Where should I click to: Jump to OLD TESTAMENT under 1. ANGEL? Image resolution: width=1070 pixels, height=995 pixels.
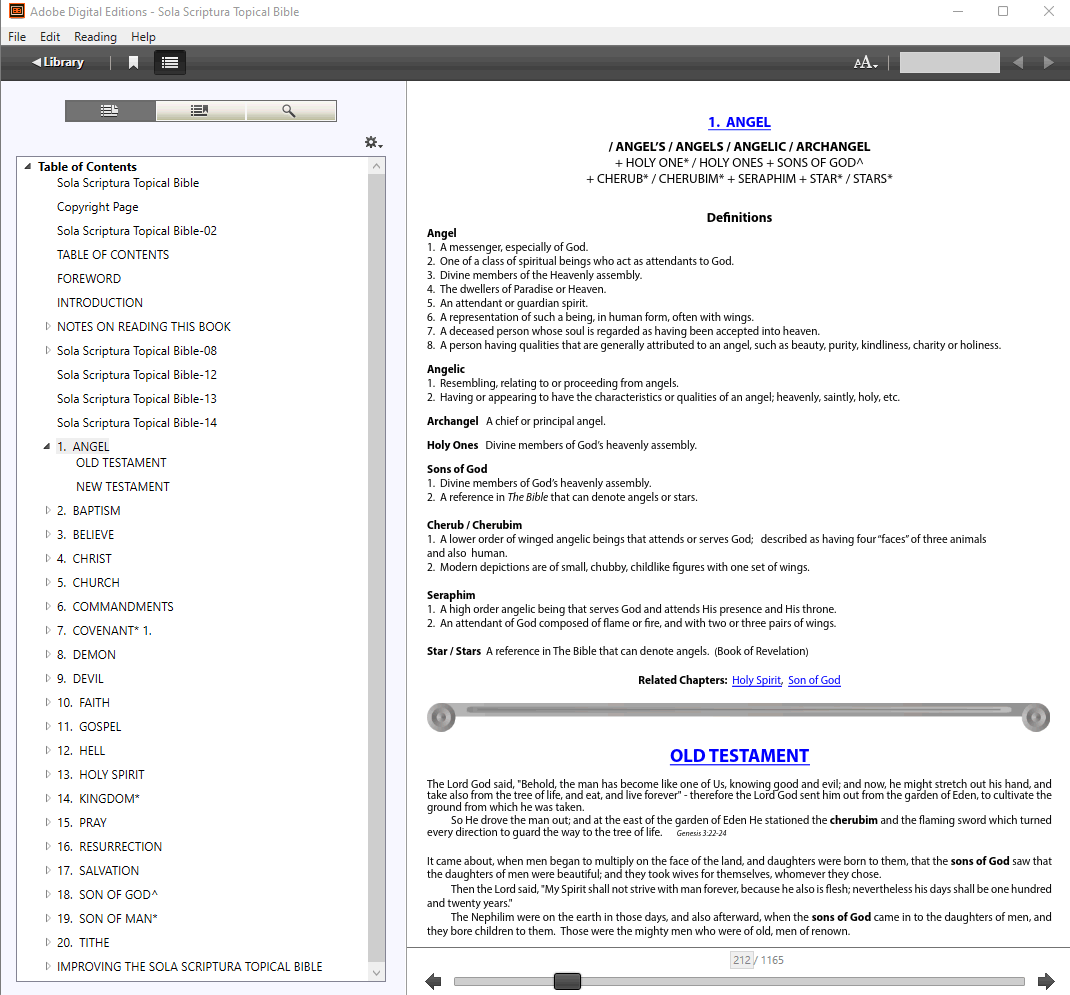click(121, 463)
